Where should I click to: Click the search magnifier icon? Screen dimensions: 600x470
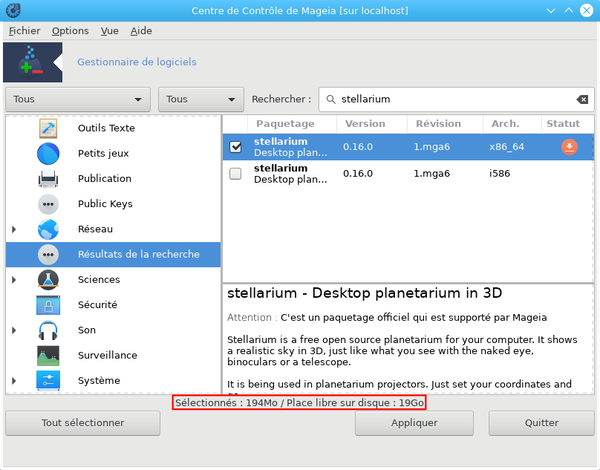331,100
